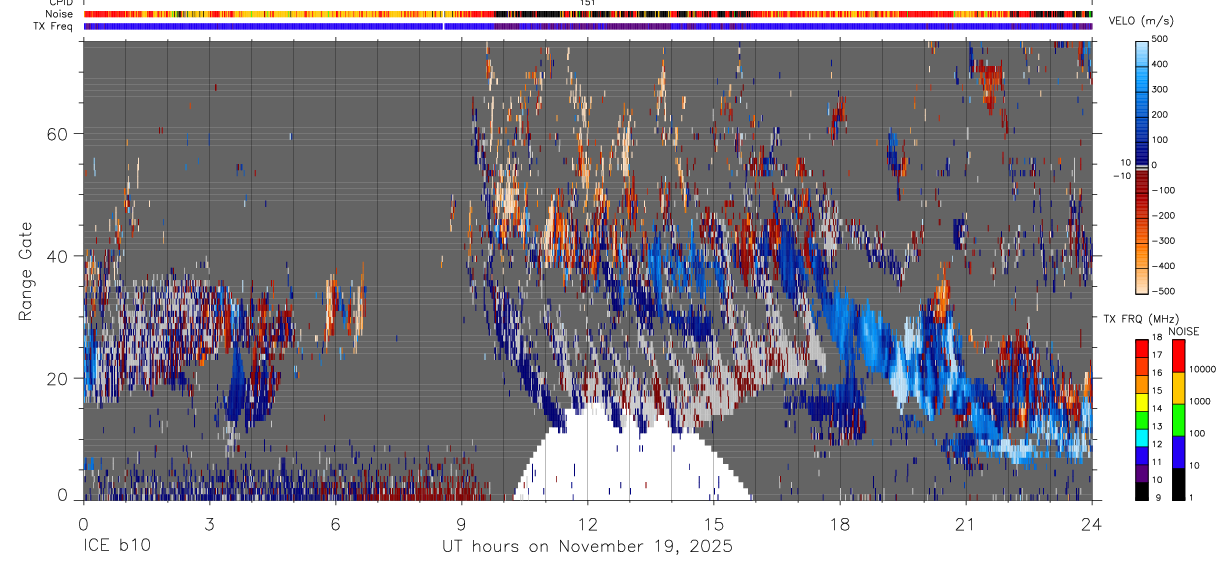This screenshot has height=567, width=1228.
Task: Select the "24" tick on the UT hours axis
Action: (x=1091, y=523)
